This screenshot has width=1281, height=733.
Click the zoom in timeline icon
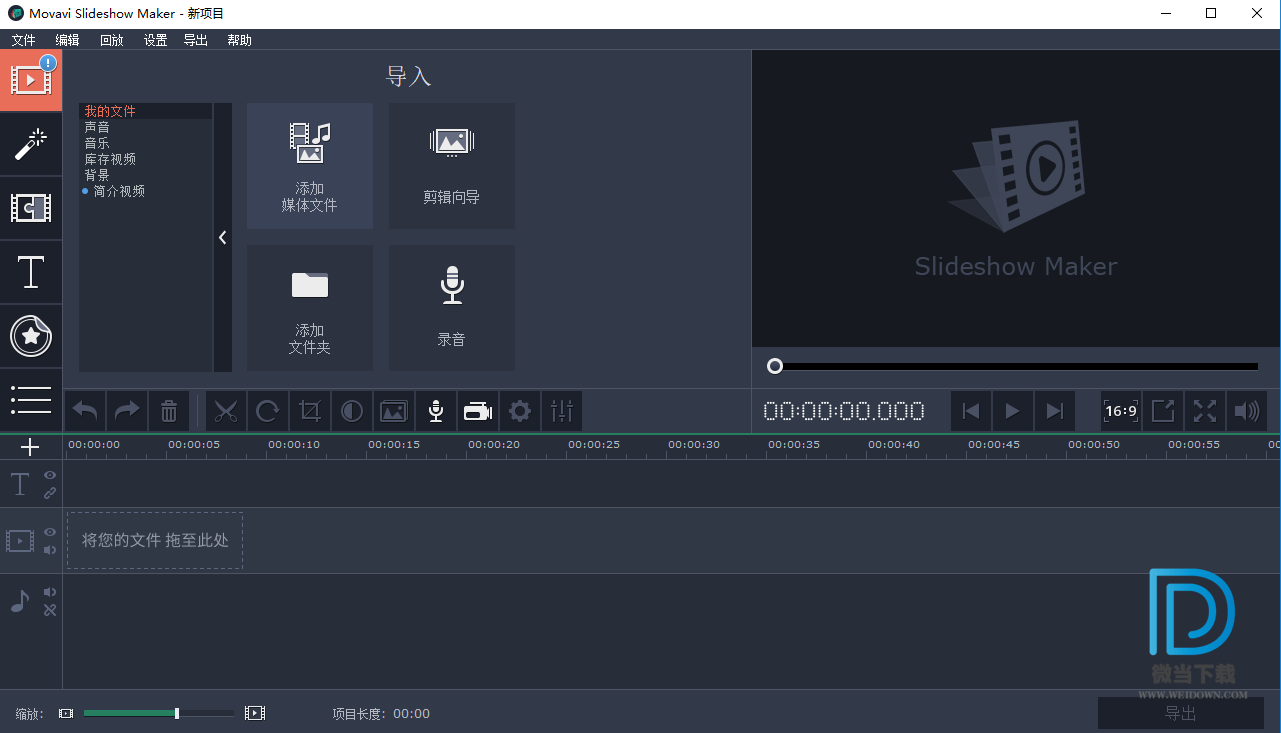tap(255, 713)
